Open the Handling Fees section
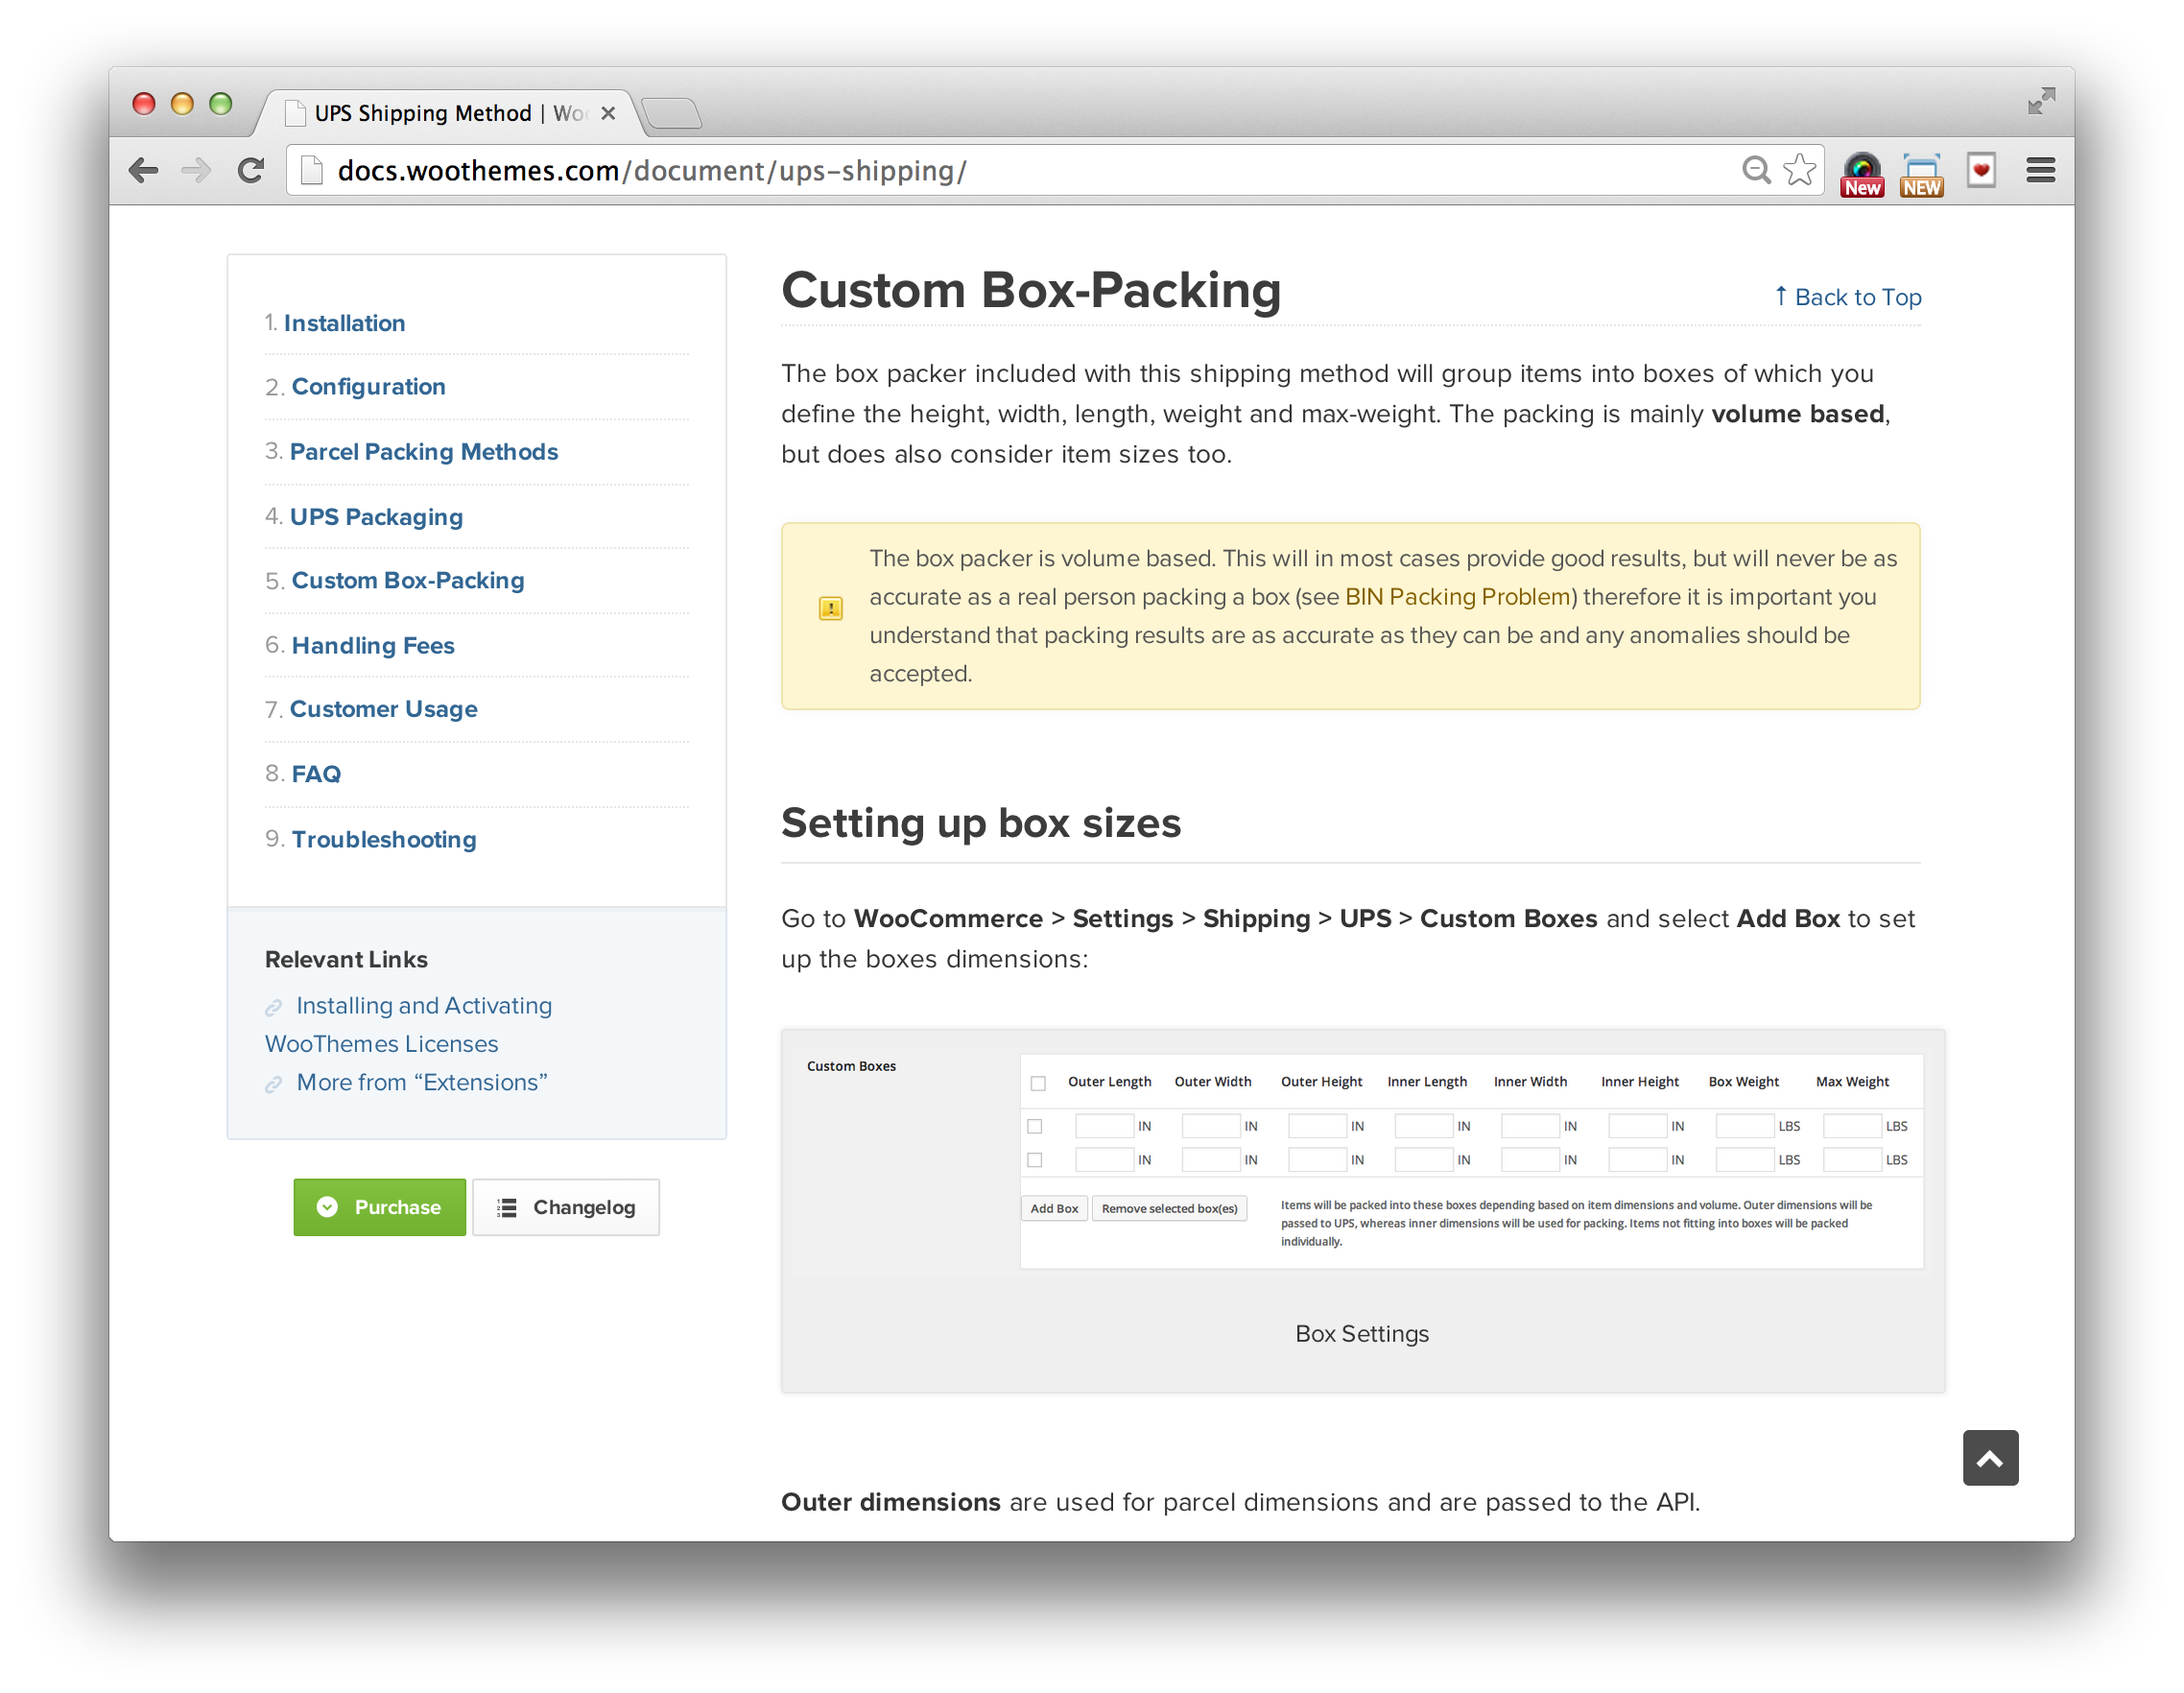 click(373, 646)
